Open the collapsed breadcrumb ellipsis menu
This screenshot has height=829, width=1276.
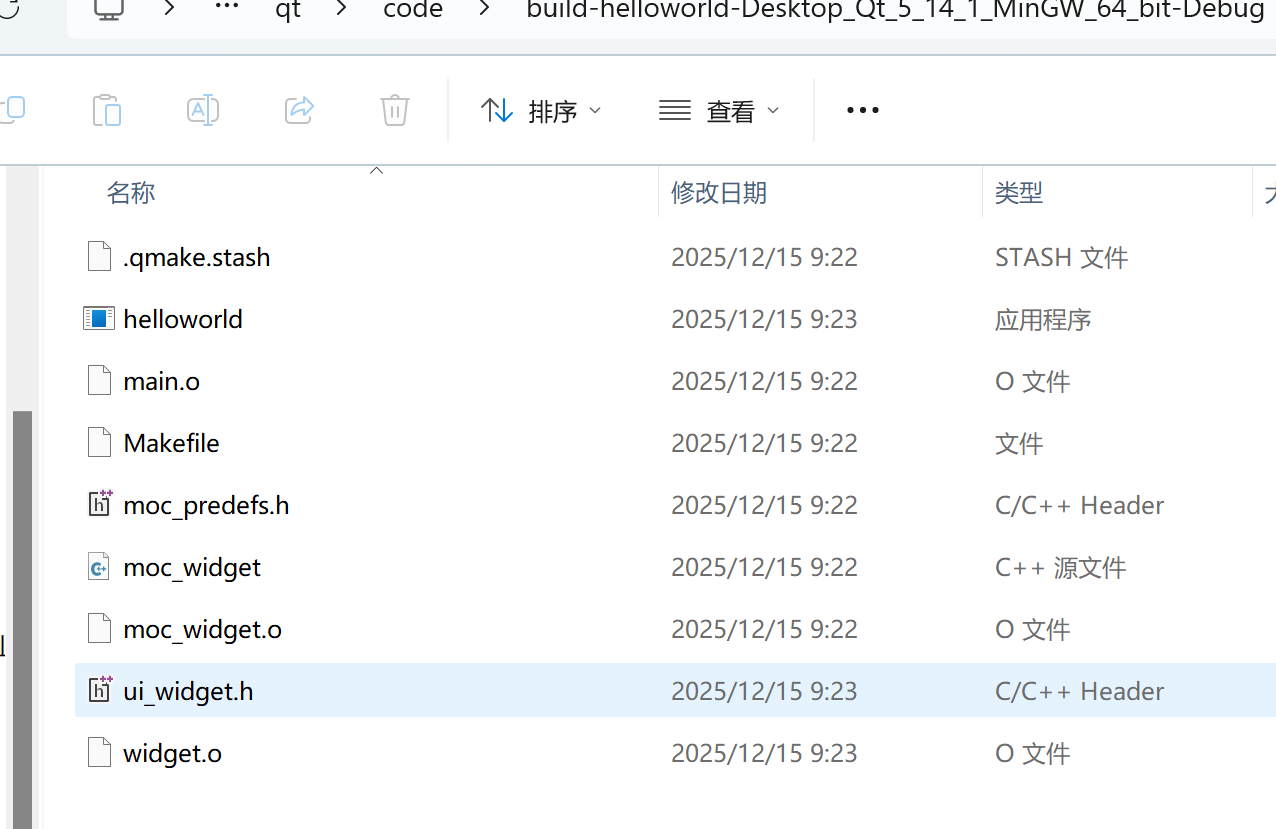pos(226,11)
